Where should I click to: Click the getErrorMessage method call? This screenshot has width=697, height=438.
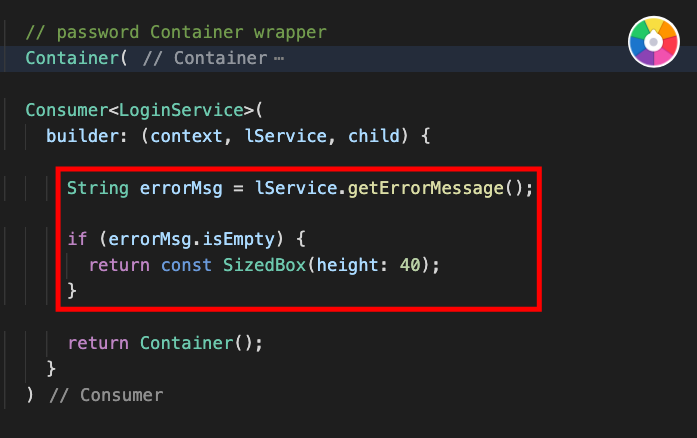click(425, 188)
